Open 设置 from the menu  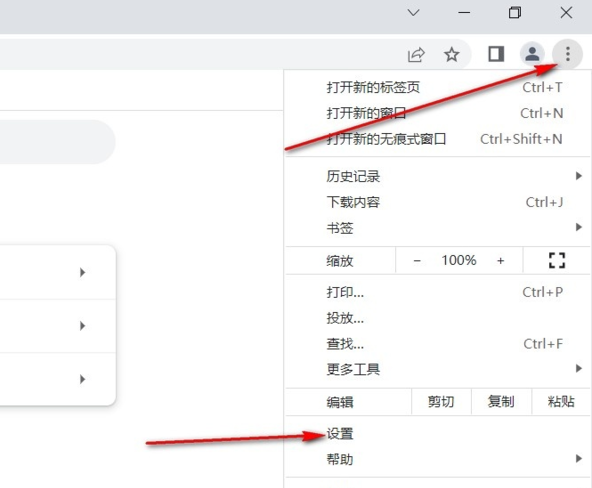[438, 434]
